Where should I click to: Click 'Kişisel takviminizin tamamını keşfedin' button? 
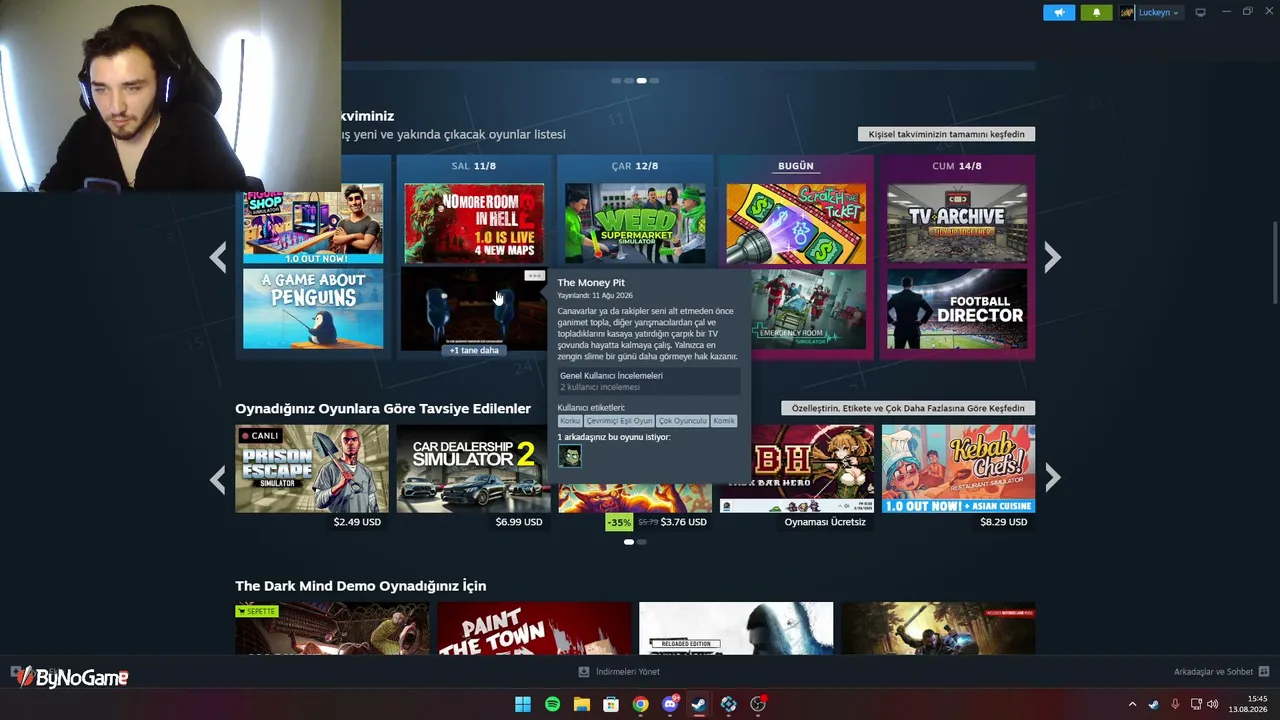point(946,134)
